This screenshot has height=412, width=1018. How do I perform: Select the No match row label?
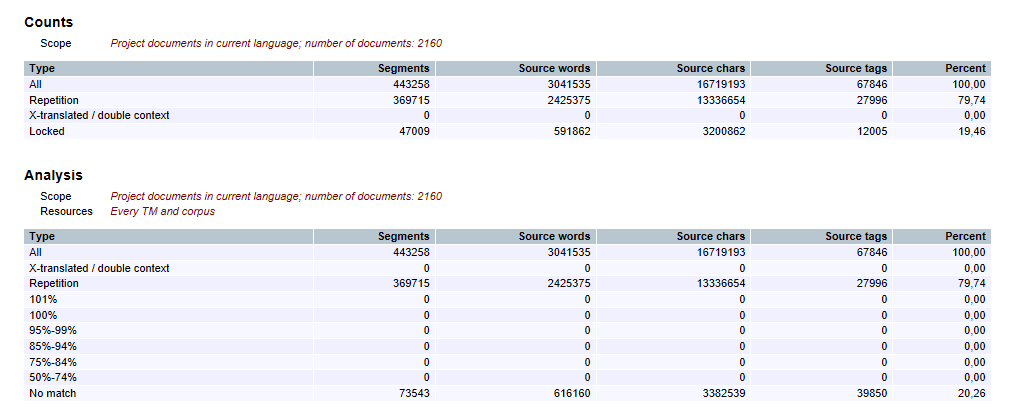pyautogui.click(x=53, y=393)
